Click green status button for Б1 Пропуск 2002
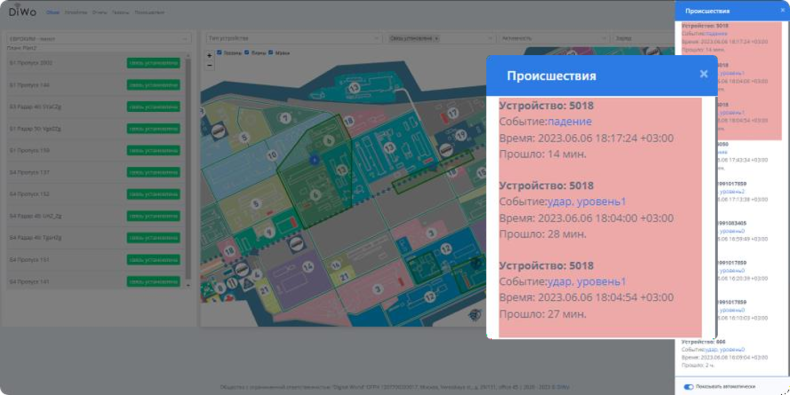The image size is (790, 395). (x=153, y=63)
